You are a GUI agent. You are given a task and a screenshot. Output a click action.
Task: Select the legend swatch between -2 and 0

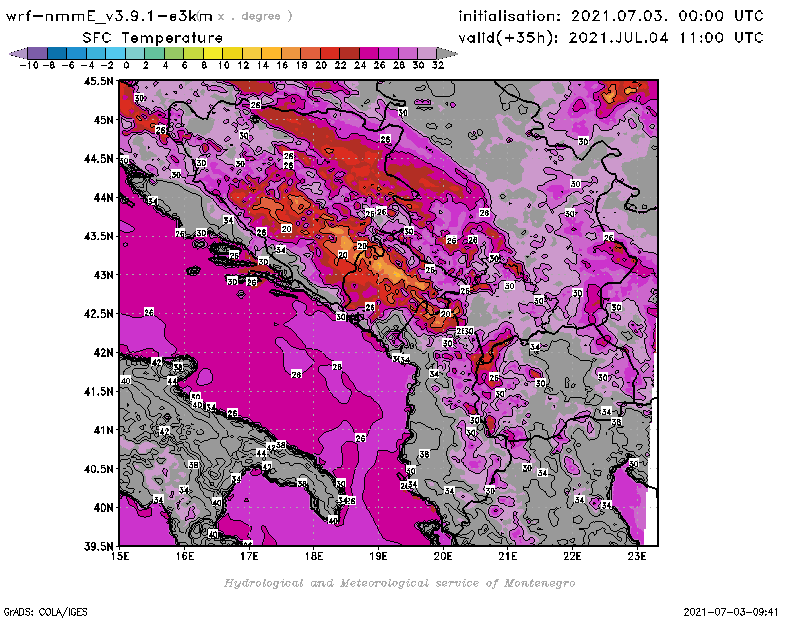click(x=115, y=53)
